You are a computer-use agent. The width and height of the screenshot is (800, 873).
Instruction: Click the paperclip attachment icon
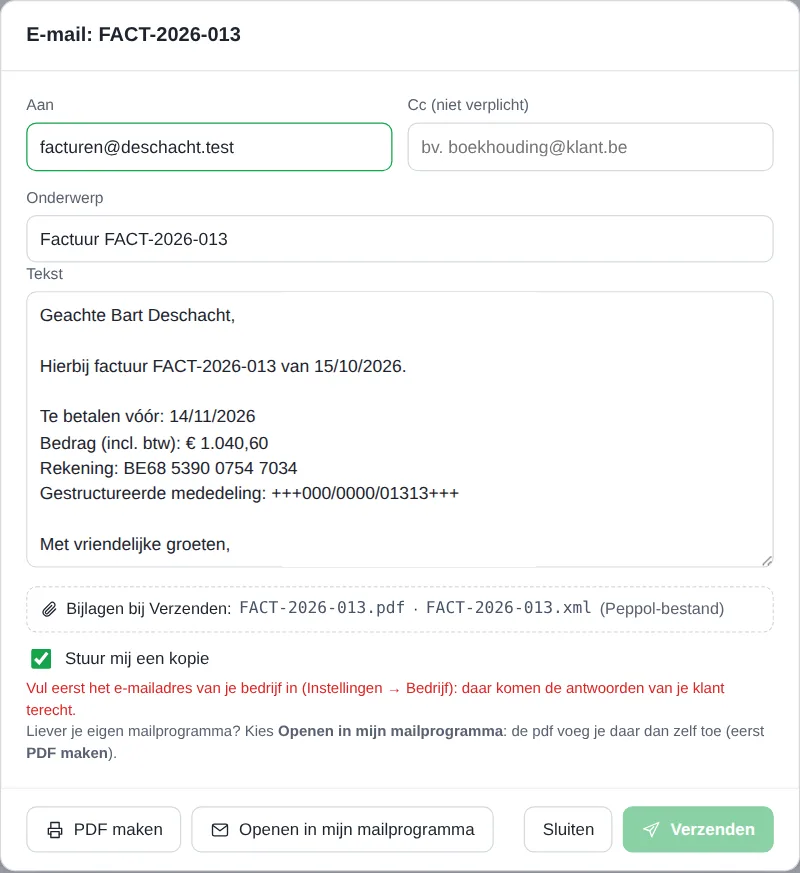coord(49,609)
